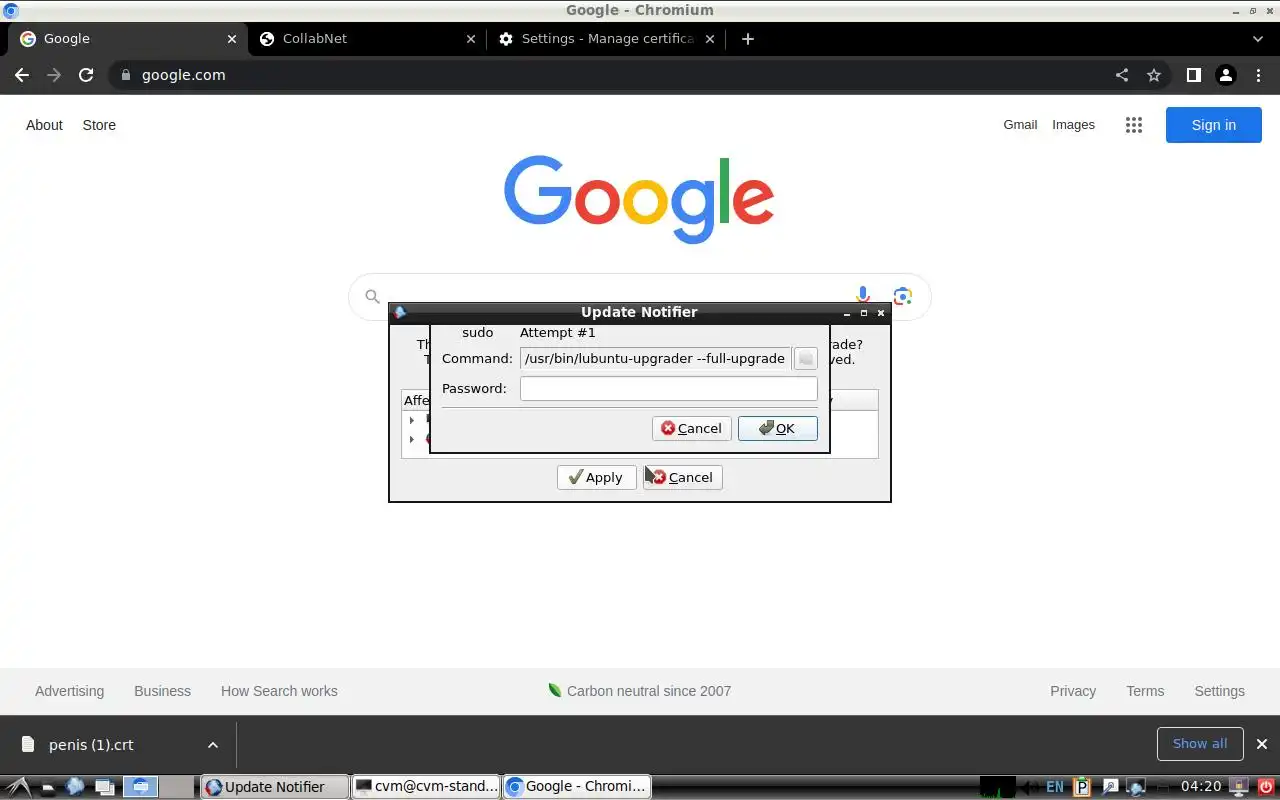
Task: Close the downloads bar
Action: [x=1262, y=744]
